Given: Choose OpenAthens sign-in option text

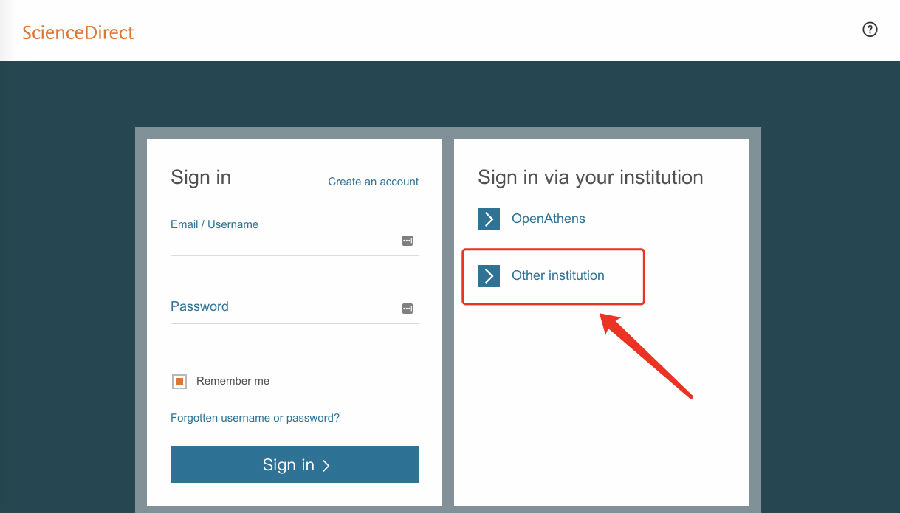Looking at the screenshot, I should [x=548, y=219].
